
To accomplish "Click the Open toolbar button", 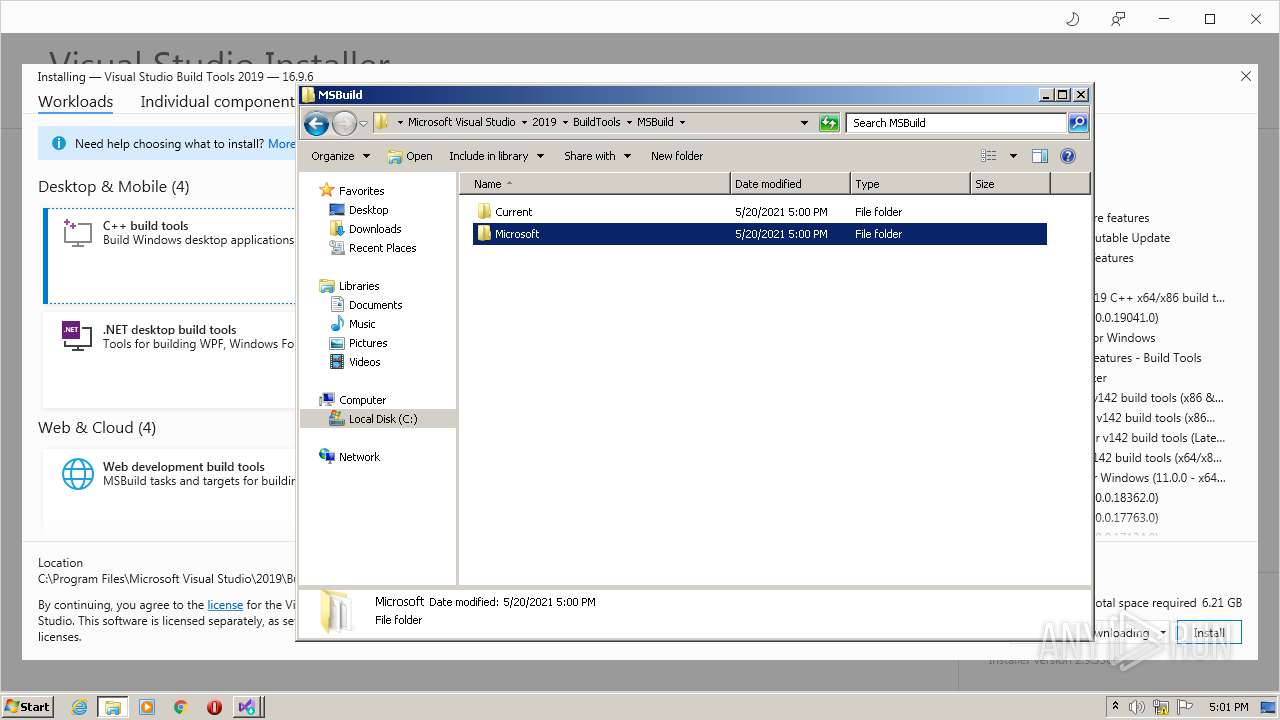I will coord(410,156).
